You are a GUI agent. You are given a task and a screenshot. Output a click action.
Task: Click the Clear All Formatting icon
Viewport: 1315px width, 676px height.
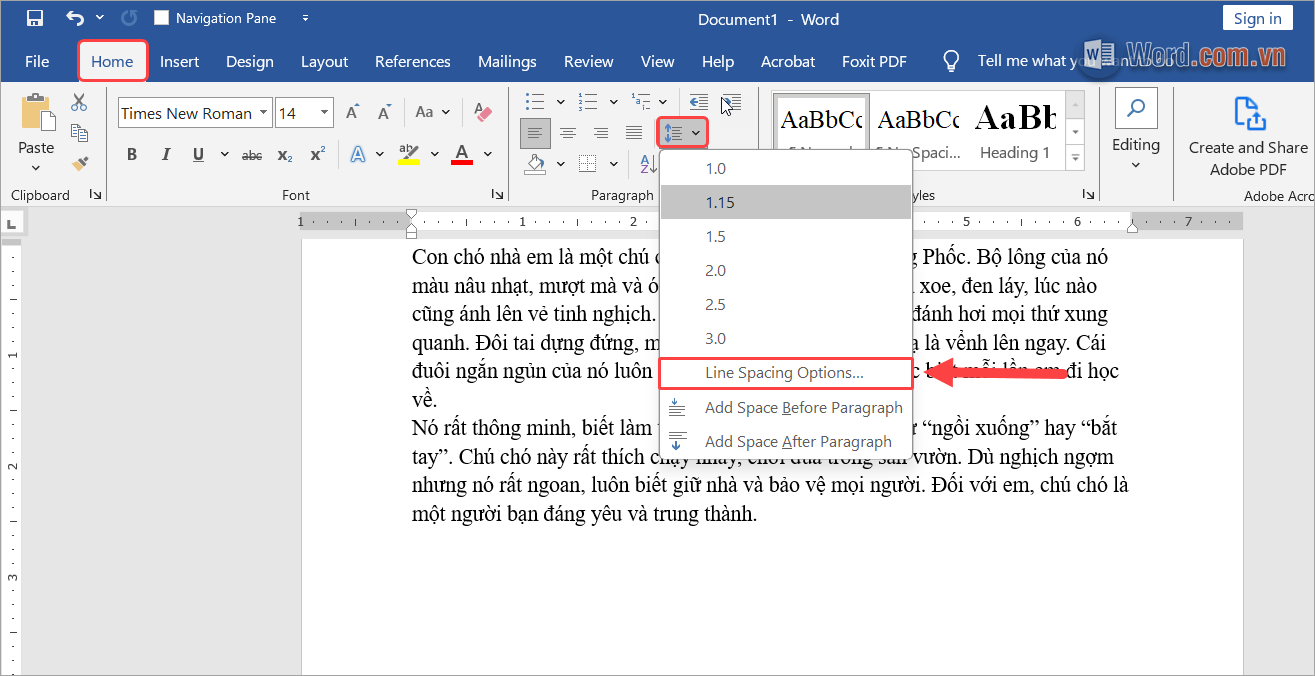tap(483, 113)
